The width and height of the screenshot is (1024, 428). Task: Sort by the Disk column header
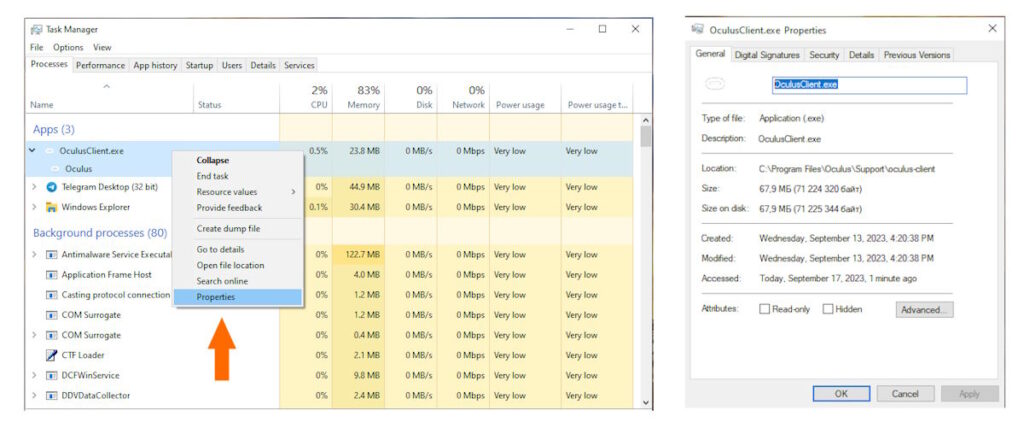tap(411, 97)
